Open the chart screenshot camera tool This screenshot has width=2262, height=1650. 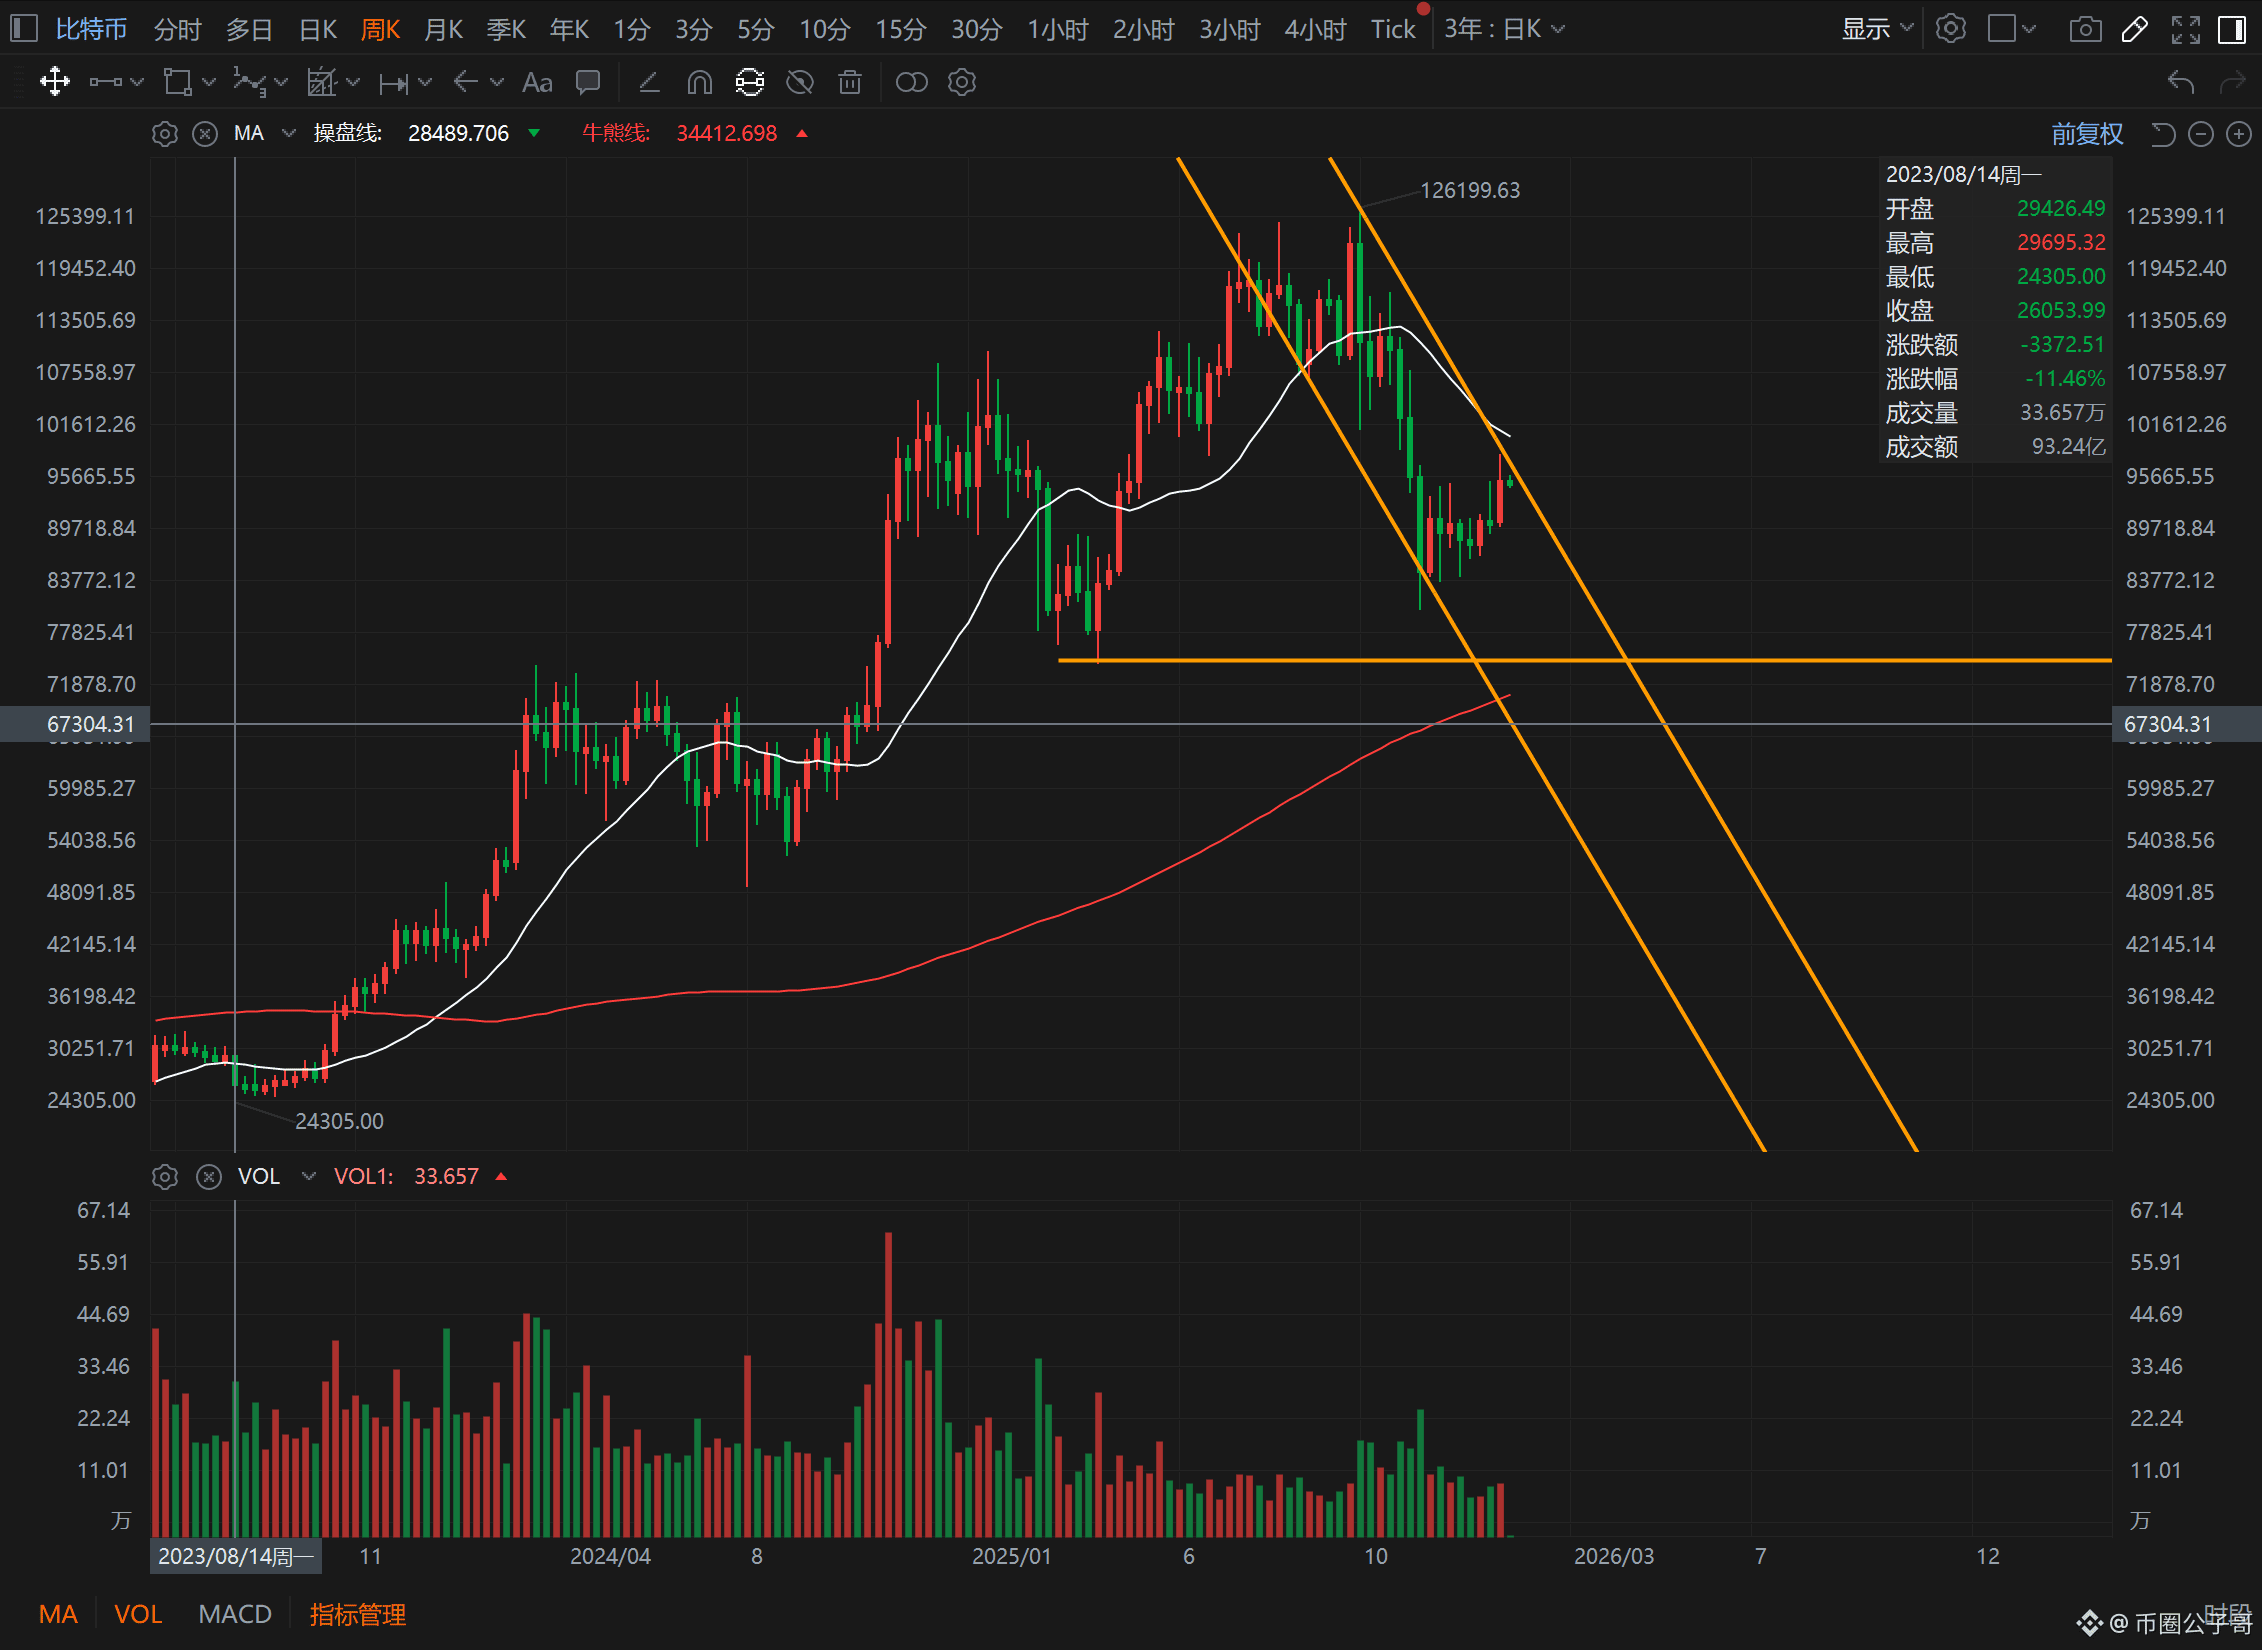[x=2085, y=29]
